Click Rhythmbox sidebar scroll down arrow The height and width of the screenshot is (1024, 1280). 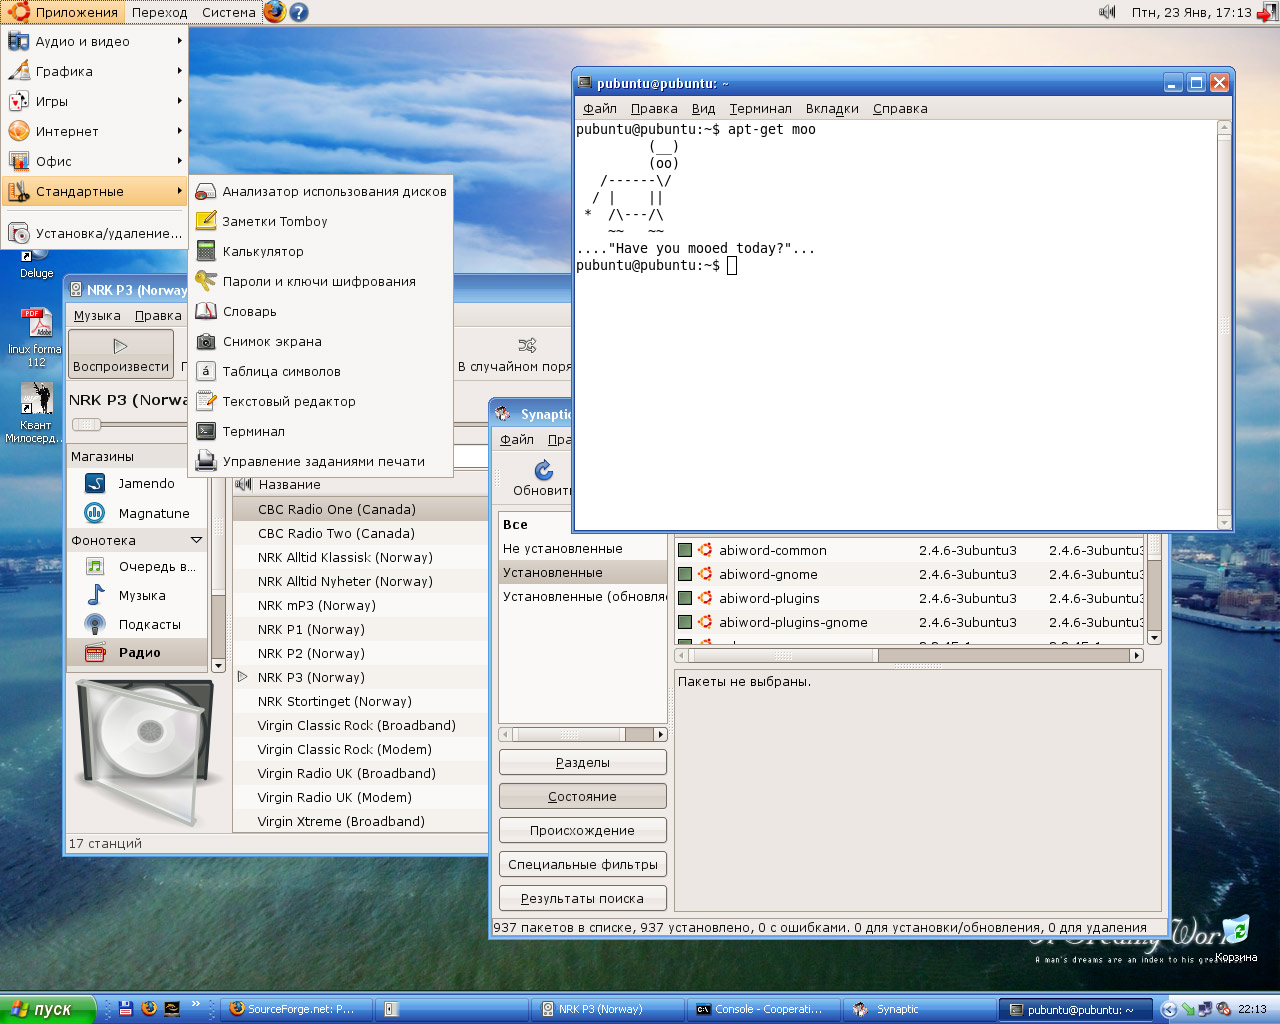tap(218, 665)
